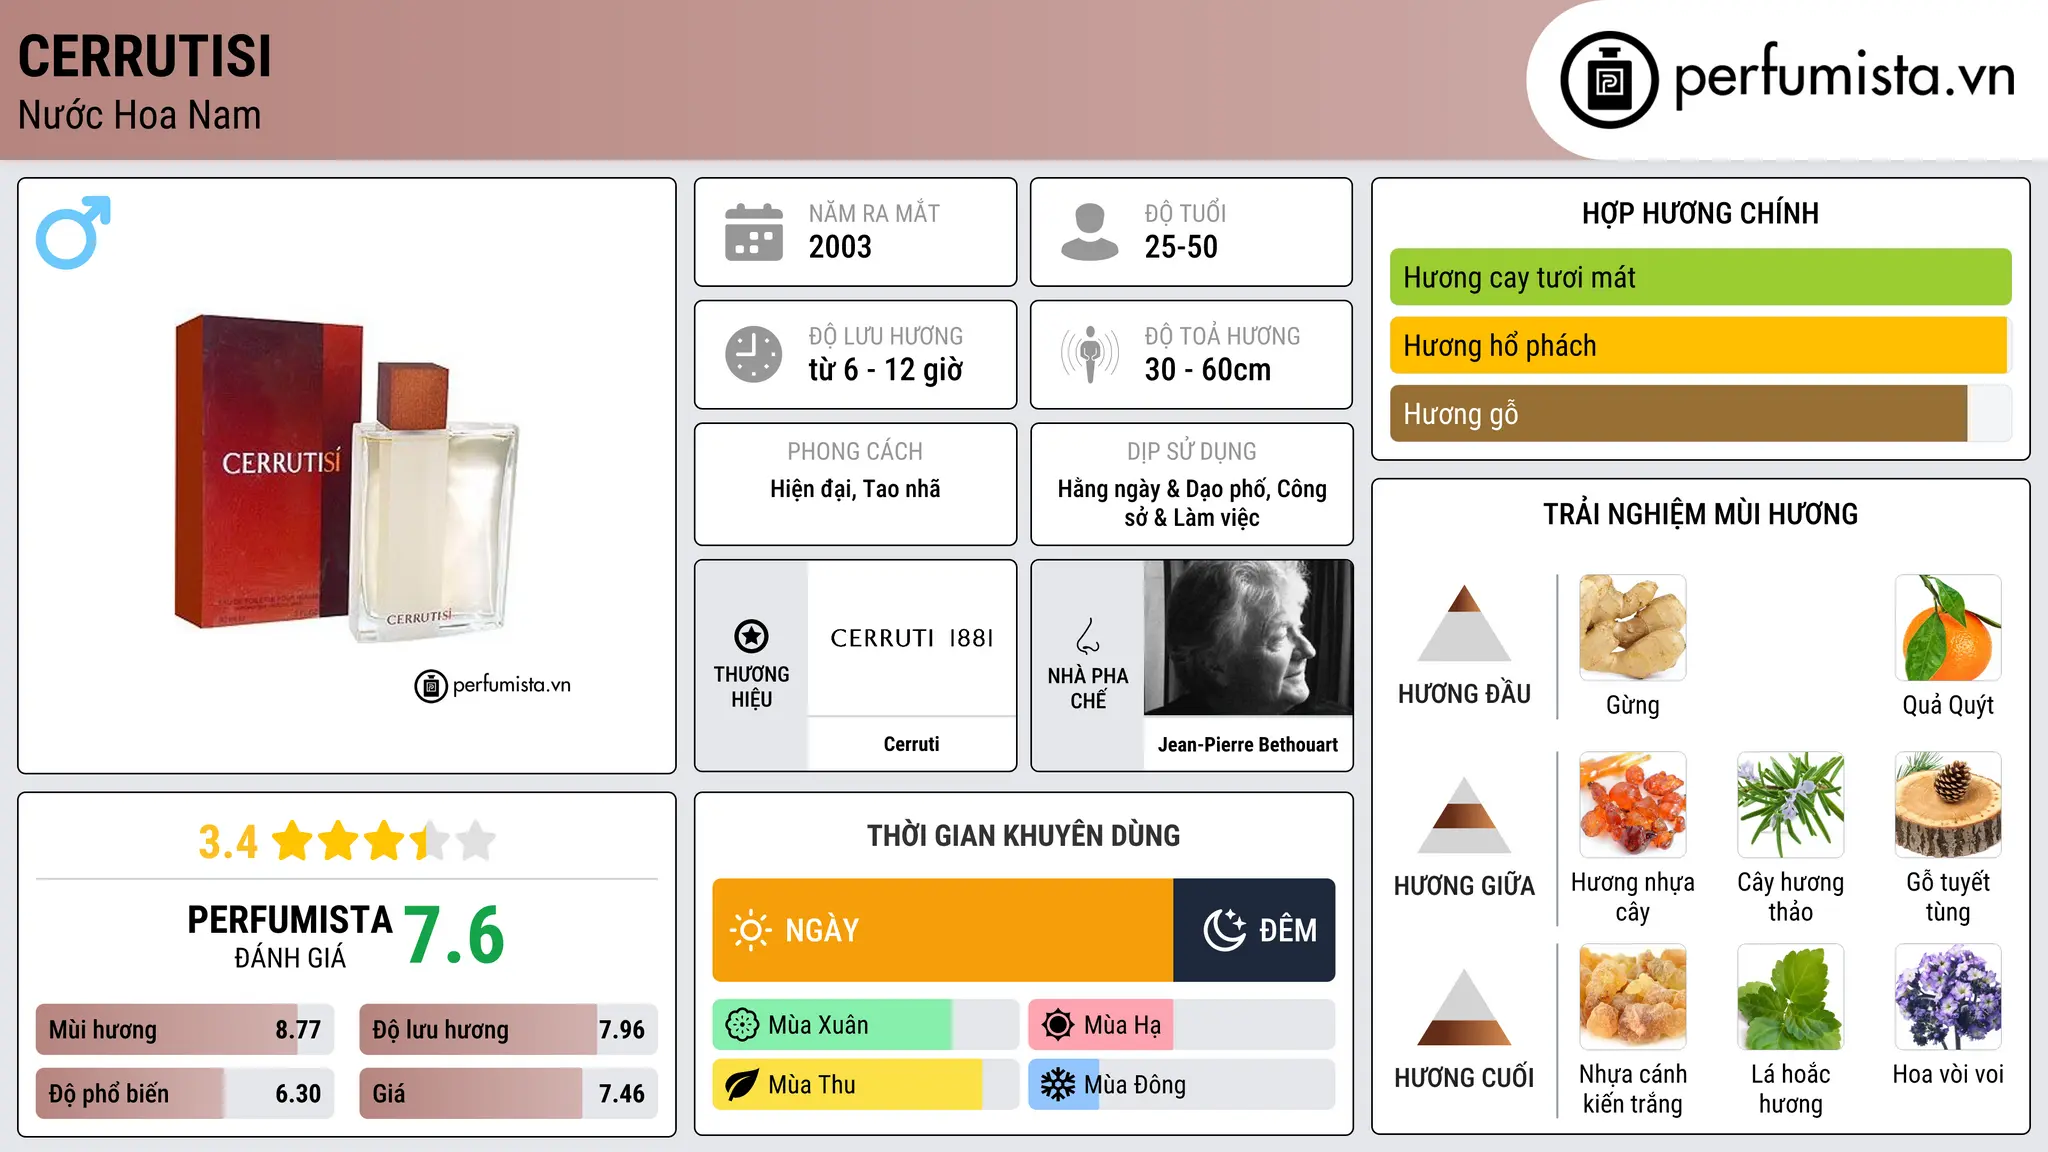Click the snowflake icon for Mùa Đông
Image resolution: width=2048 pixels, height=1152 pixels.
[x=1058, y=1085]
